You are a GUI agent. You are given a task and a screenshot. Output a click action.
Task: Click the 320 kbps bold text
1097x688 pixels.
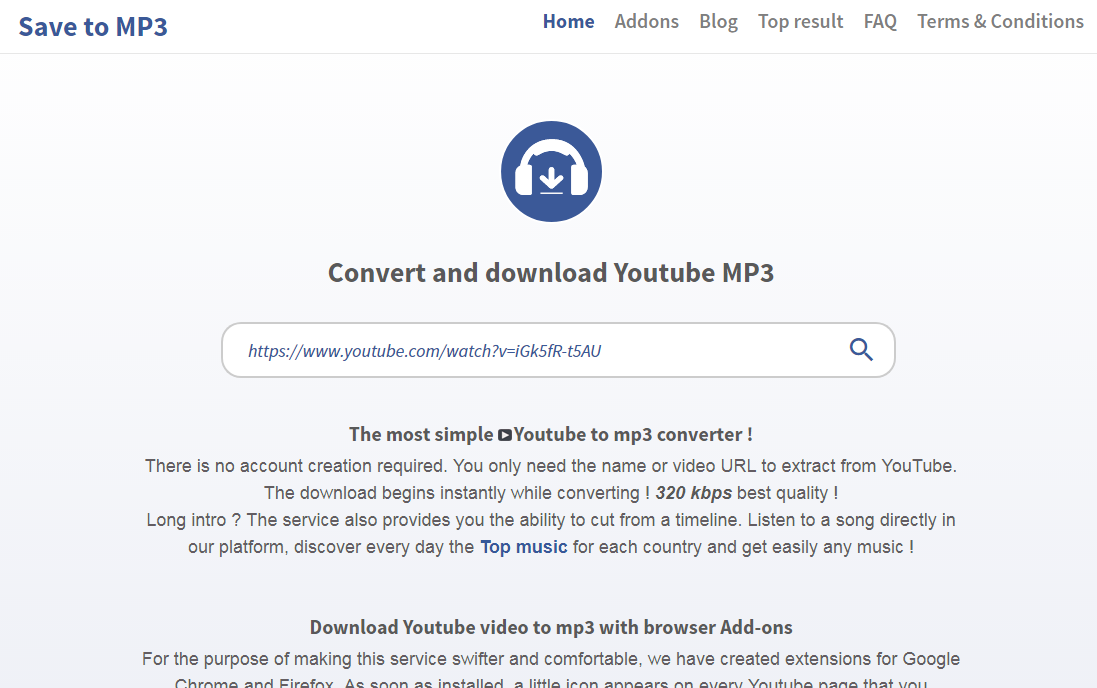tap(693, 493)
